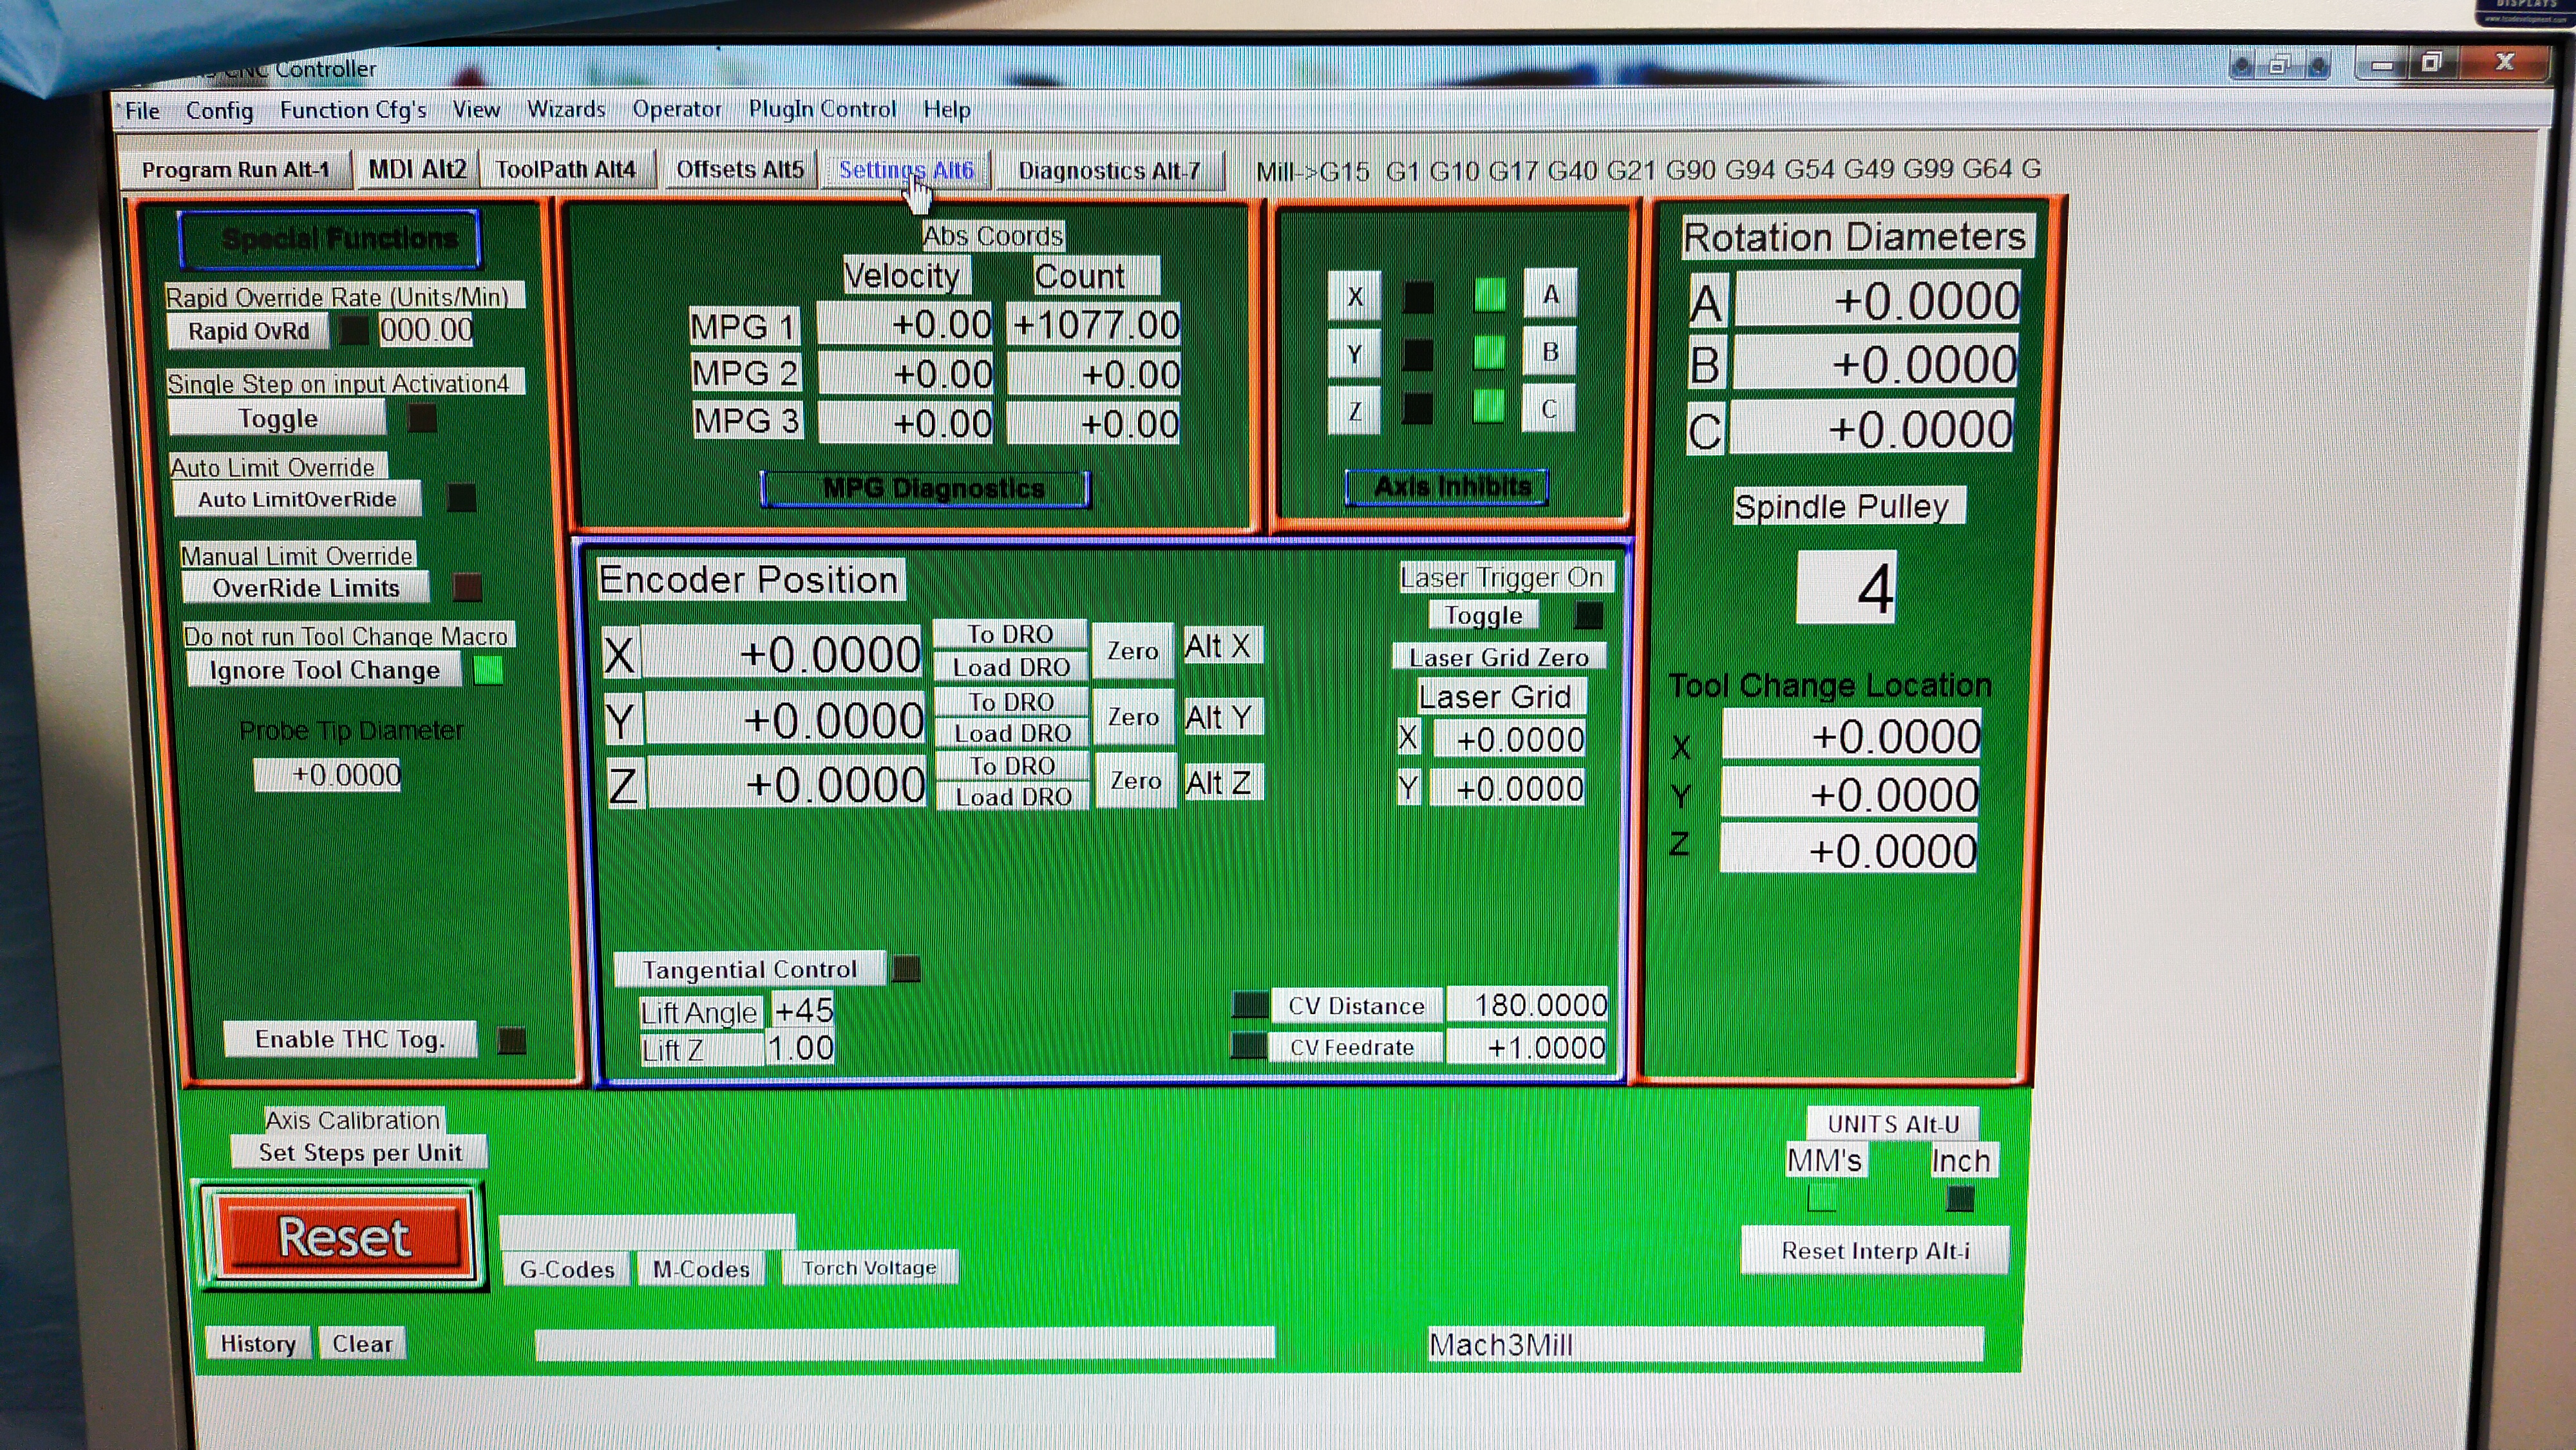Click the CV Distance value field
The height and width of the screenshot is (1450, 2576).
click(1526, 1004)
